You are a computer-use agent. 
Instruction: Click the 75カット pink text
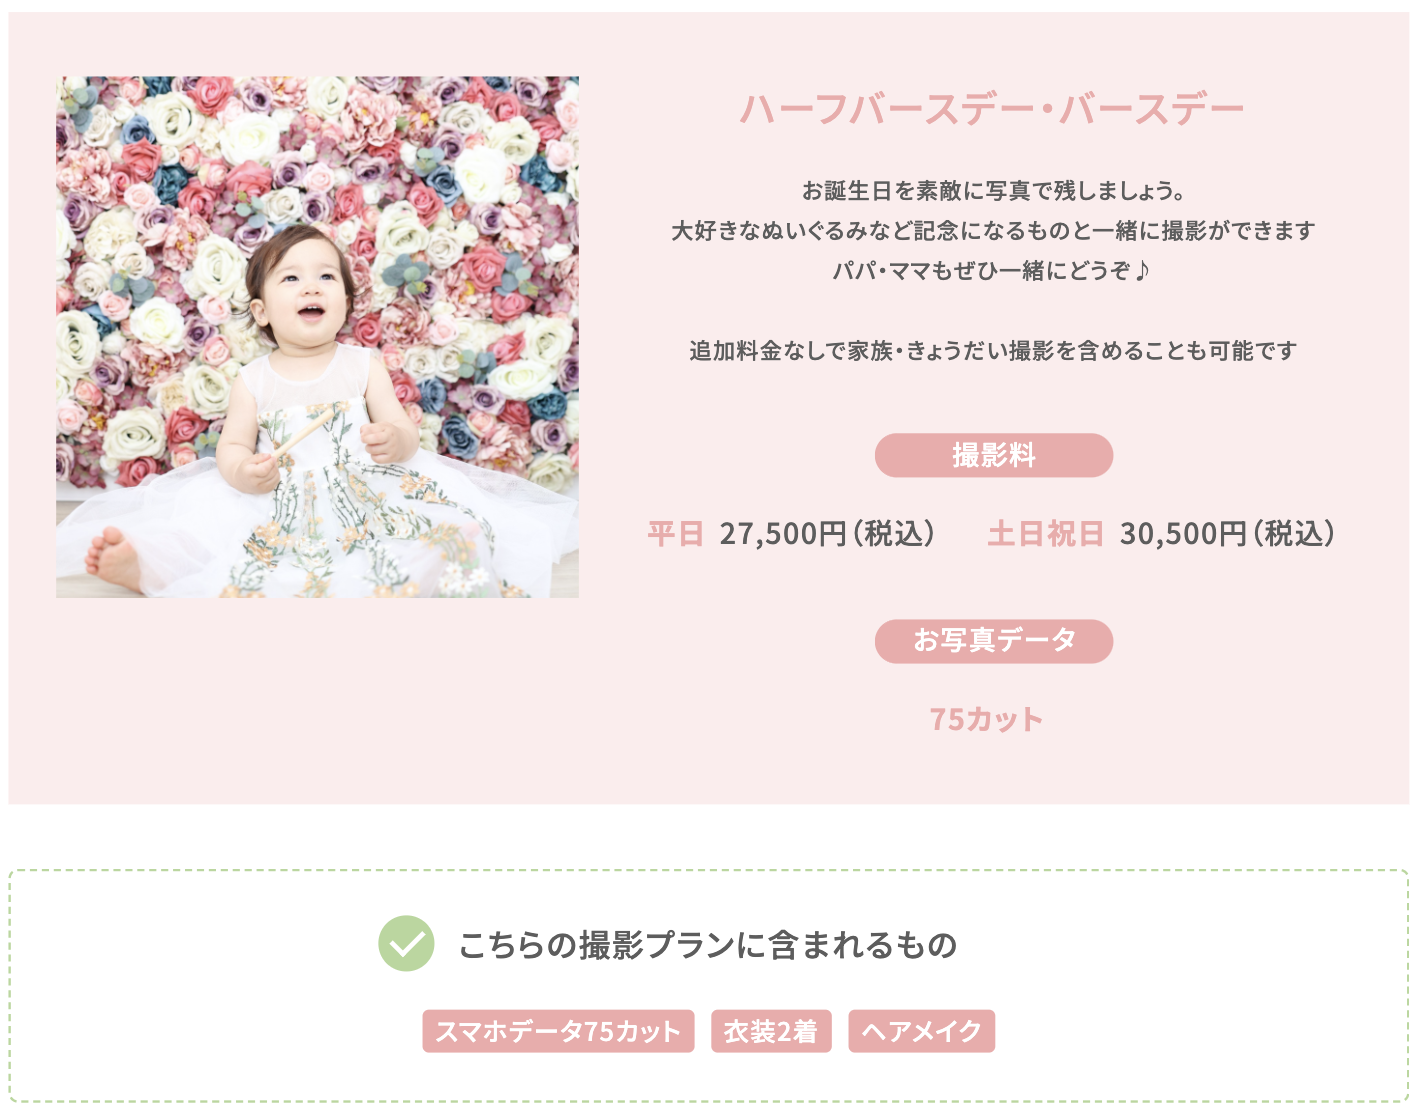click(987, 719)
